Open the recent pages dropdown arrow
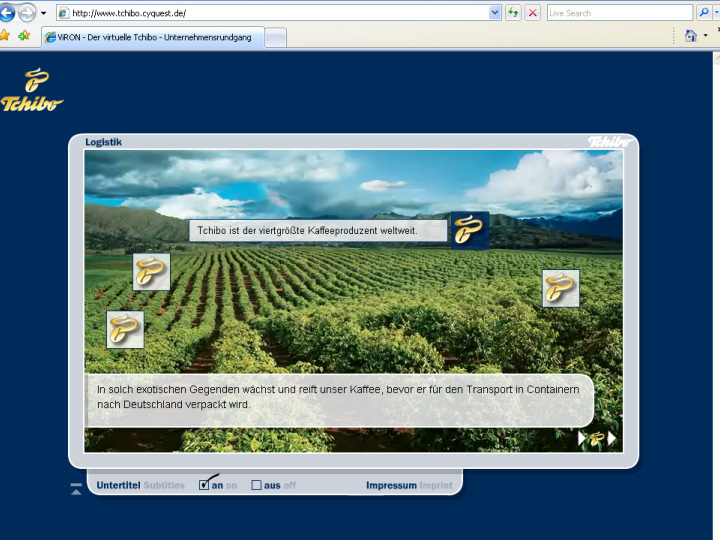 [x=44, y=13]
